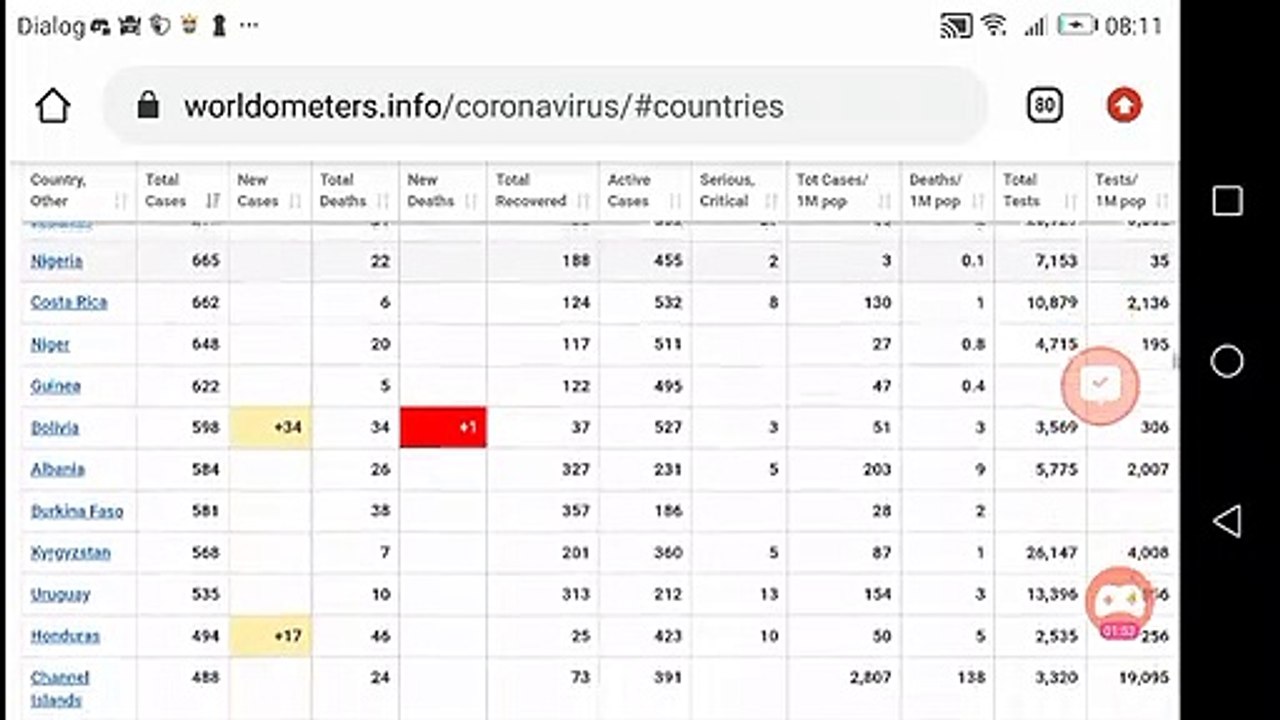Tap the Android back triangle button

(1227, 521)
